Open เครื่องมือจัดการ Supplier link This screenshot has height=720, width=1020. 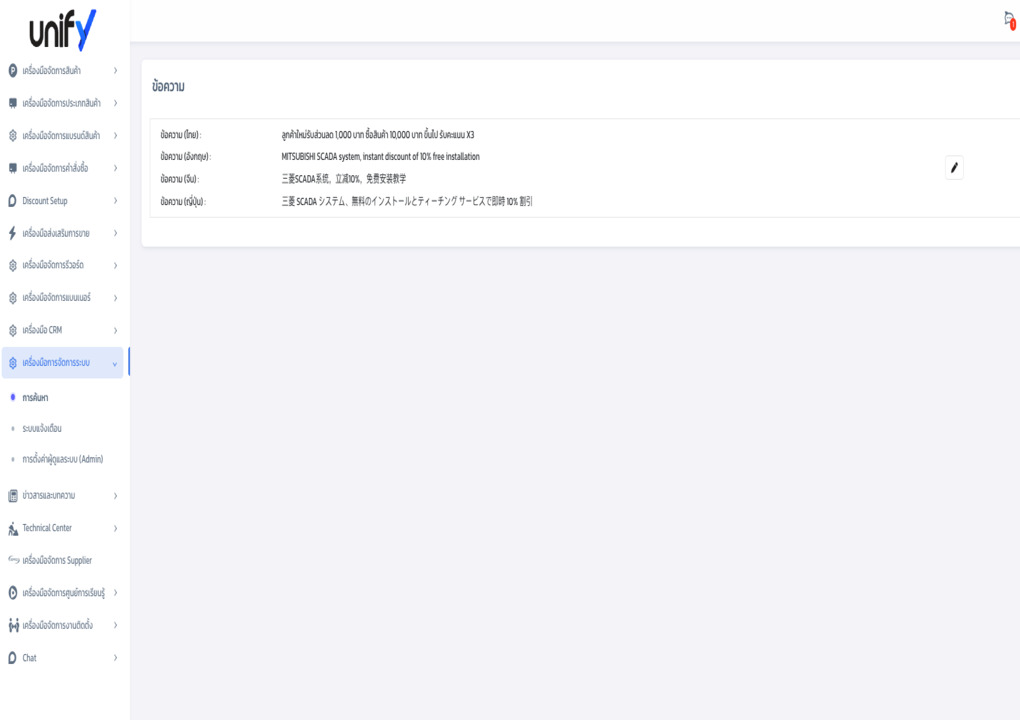(x=57, y=560)
